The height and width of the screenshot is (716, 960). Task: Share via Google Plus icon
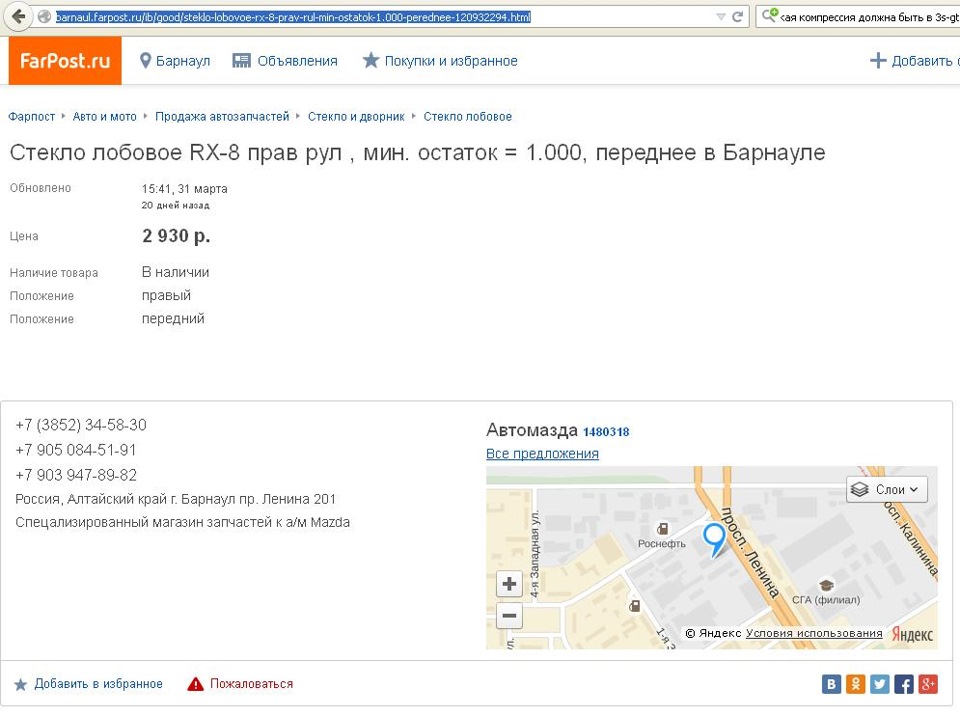pyautogui.click(x=928, y=684)
